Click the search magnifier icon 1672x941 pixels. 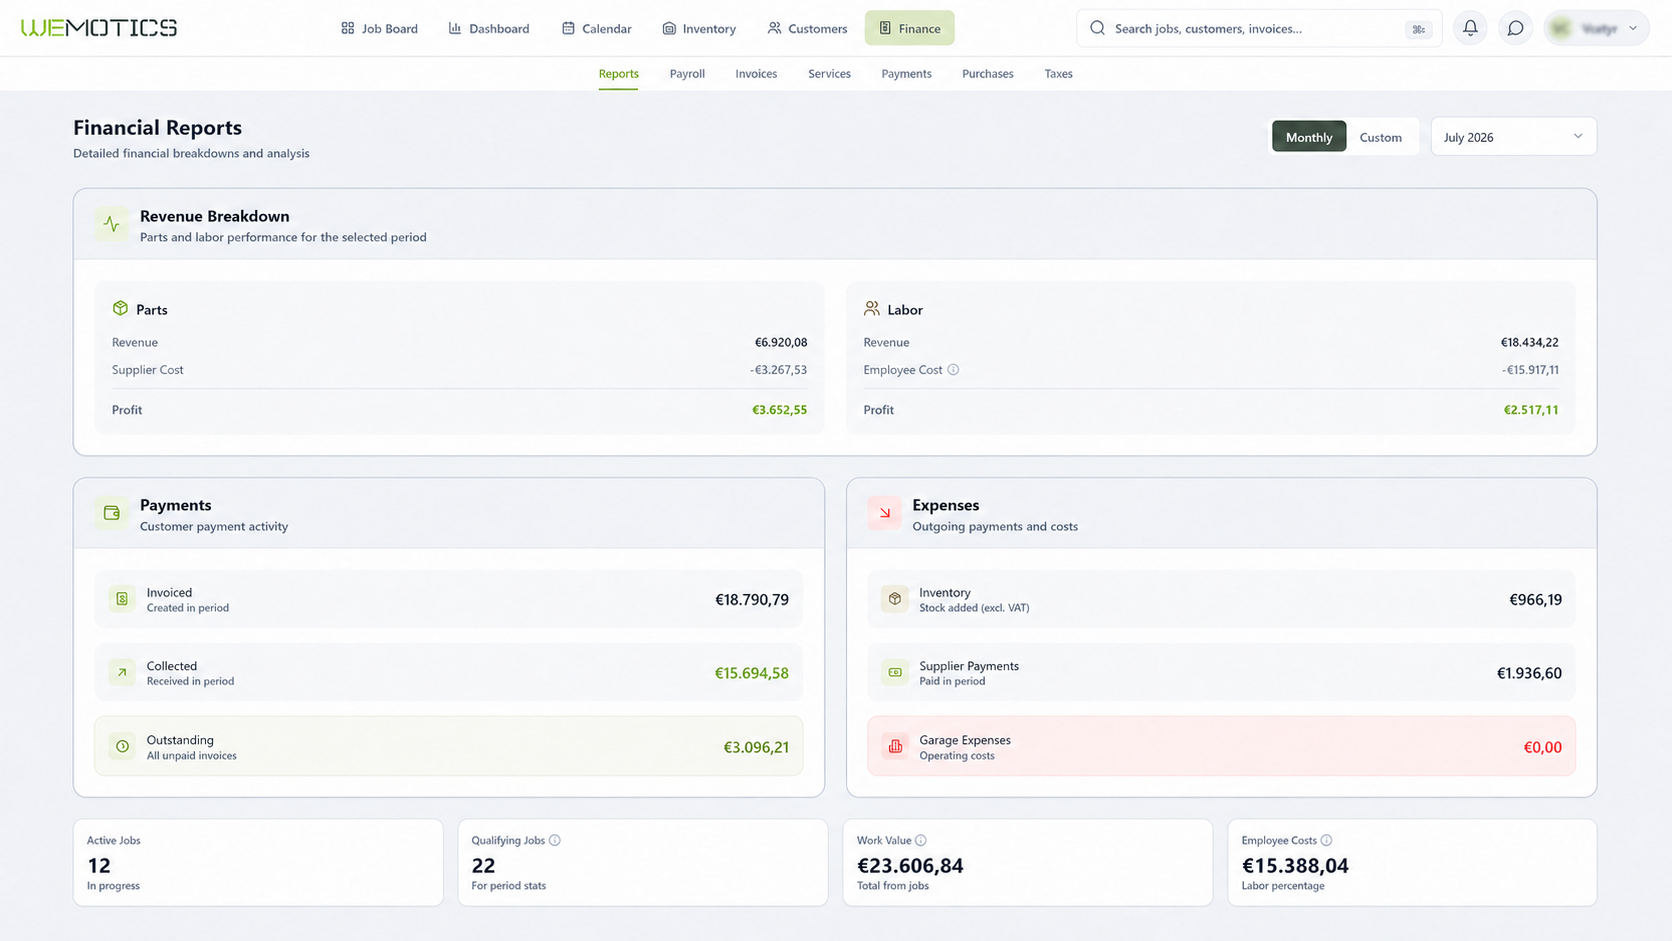click(x=1097, y=28)
